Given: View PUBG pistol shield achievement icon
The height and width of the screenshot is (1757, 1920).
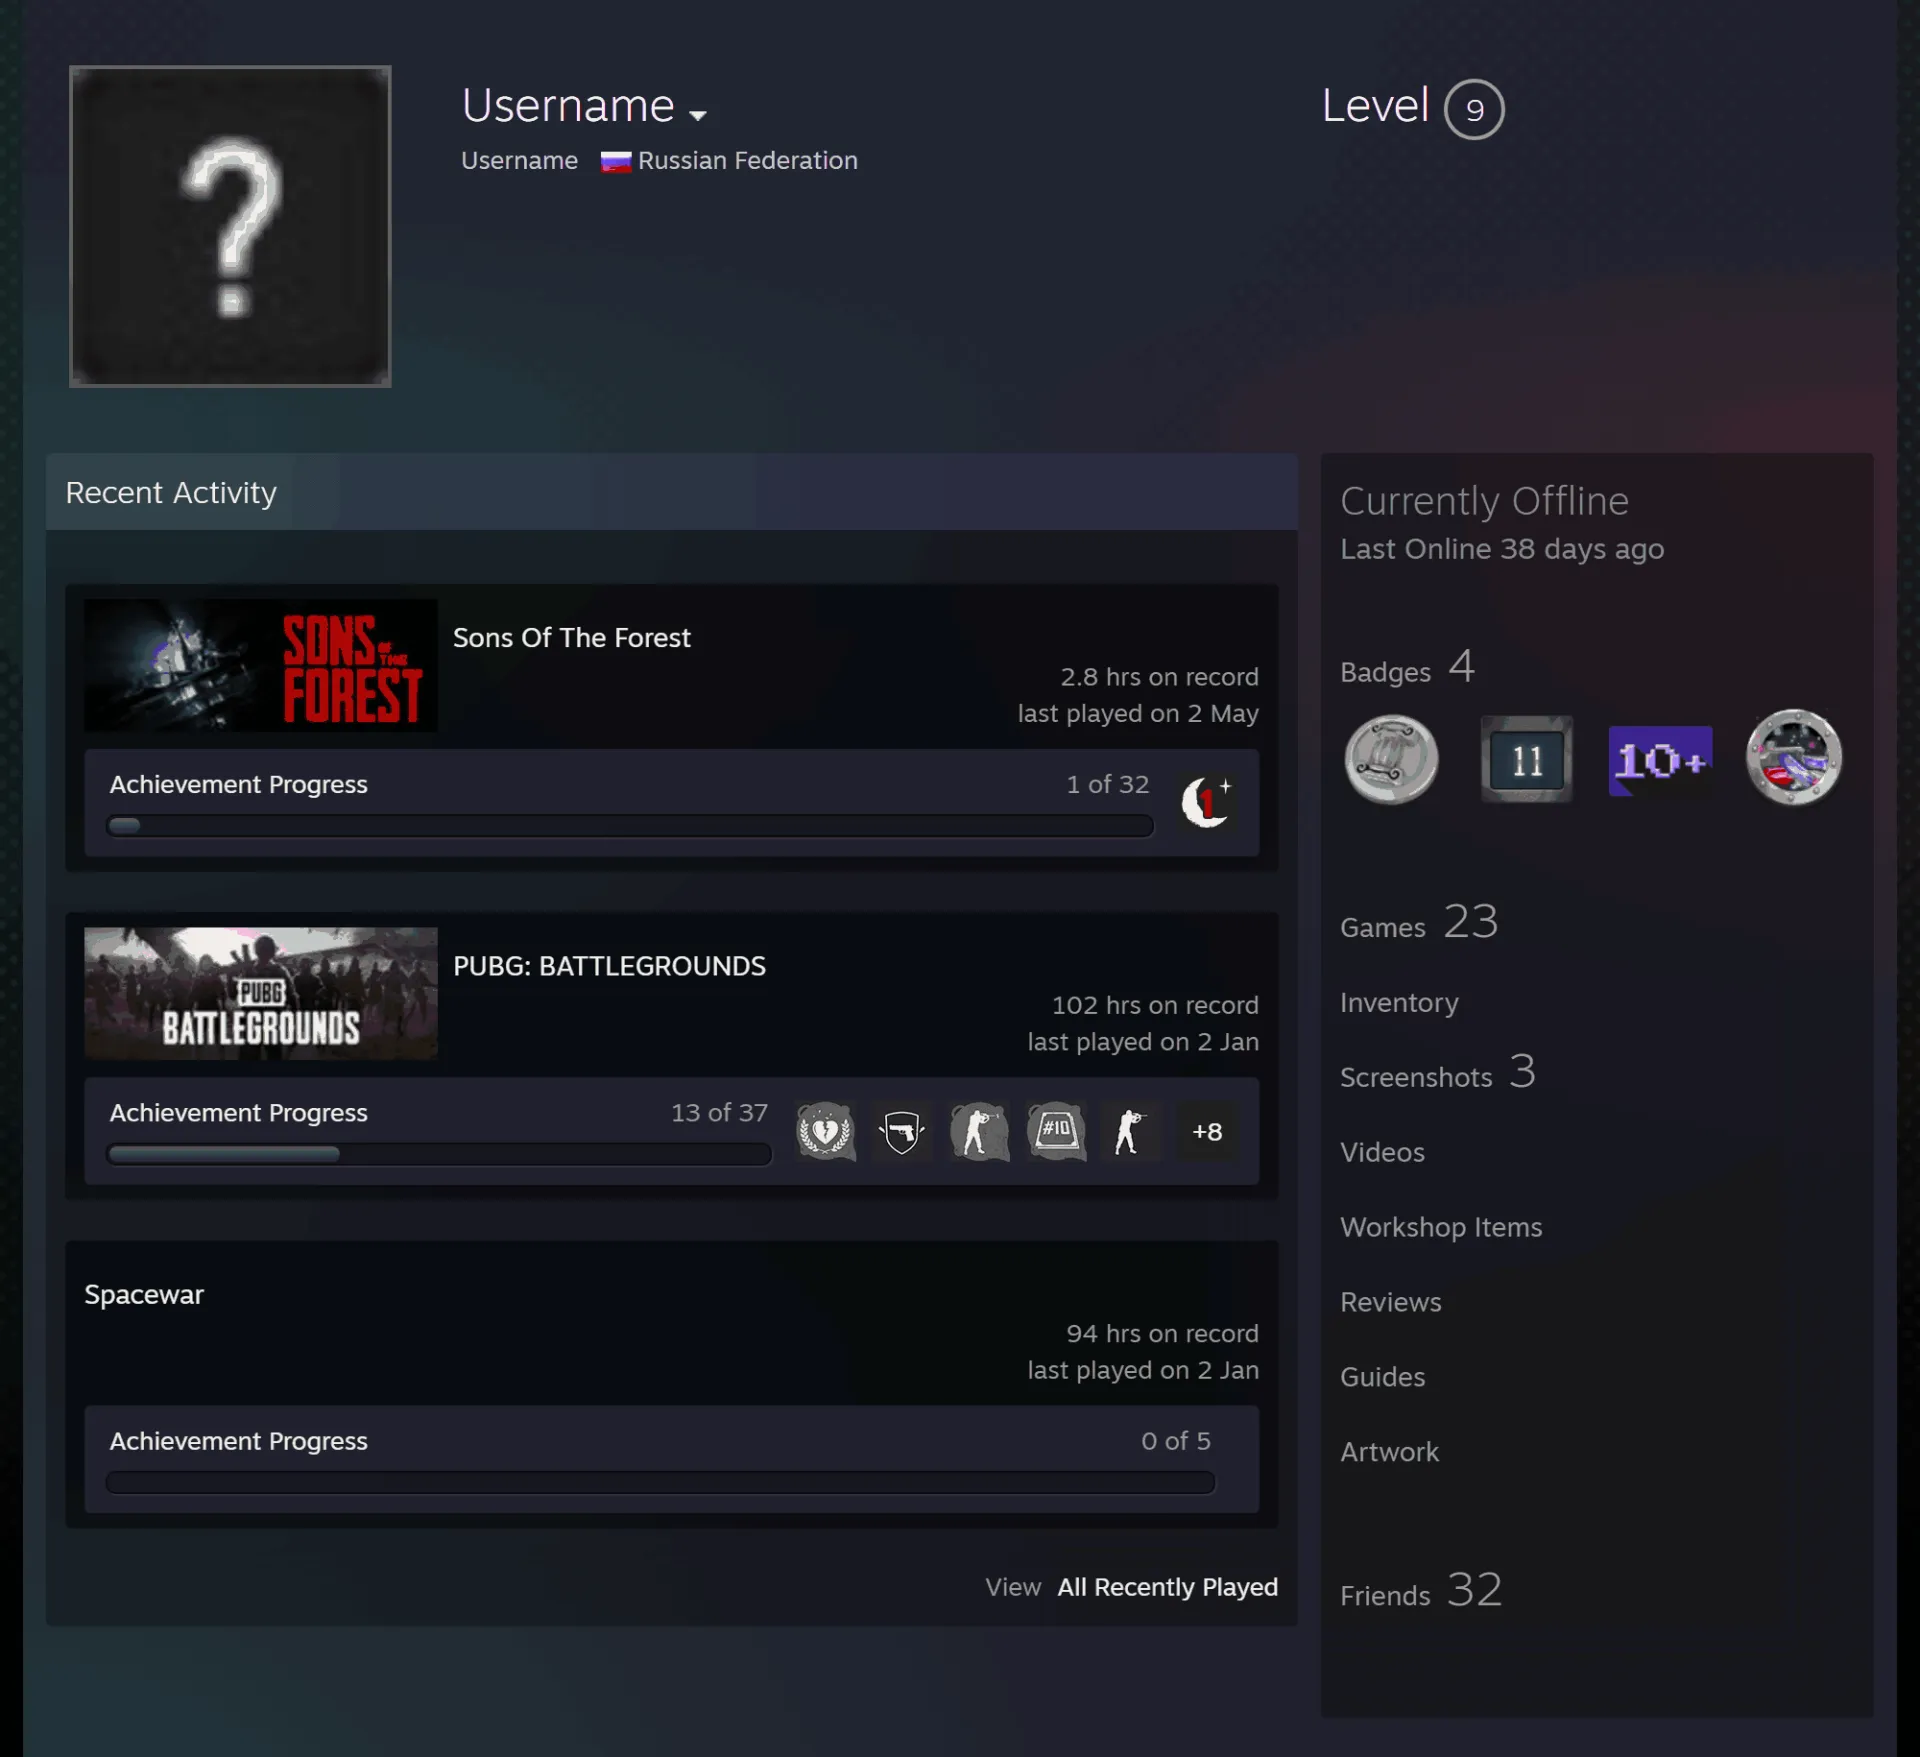Looking at the screenshot, I should [x=902, y=1131].
